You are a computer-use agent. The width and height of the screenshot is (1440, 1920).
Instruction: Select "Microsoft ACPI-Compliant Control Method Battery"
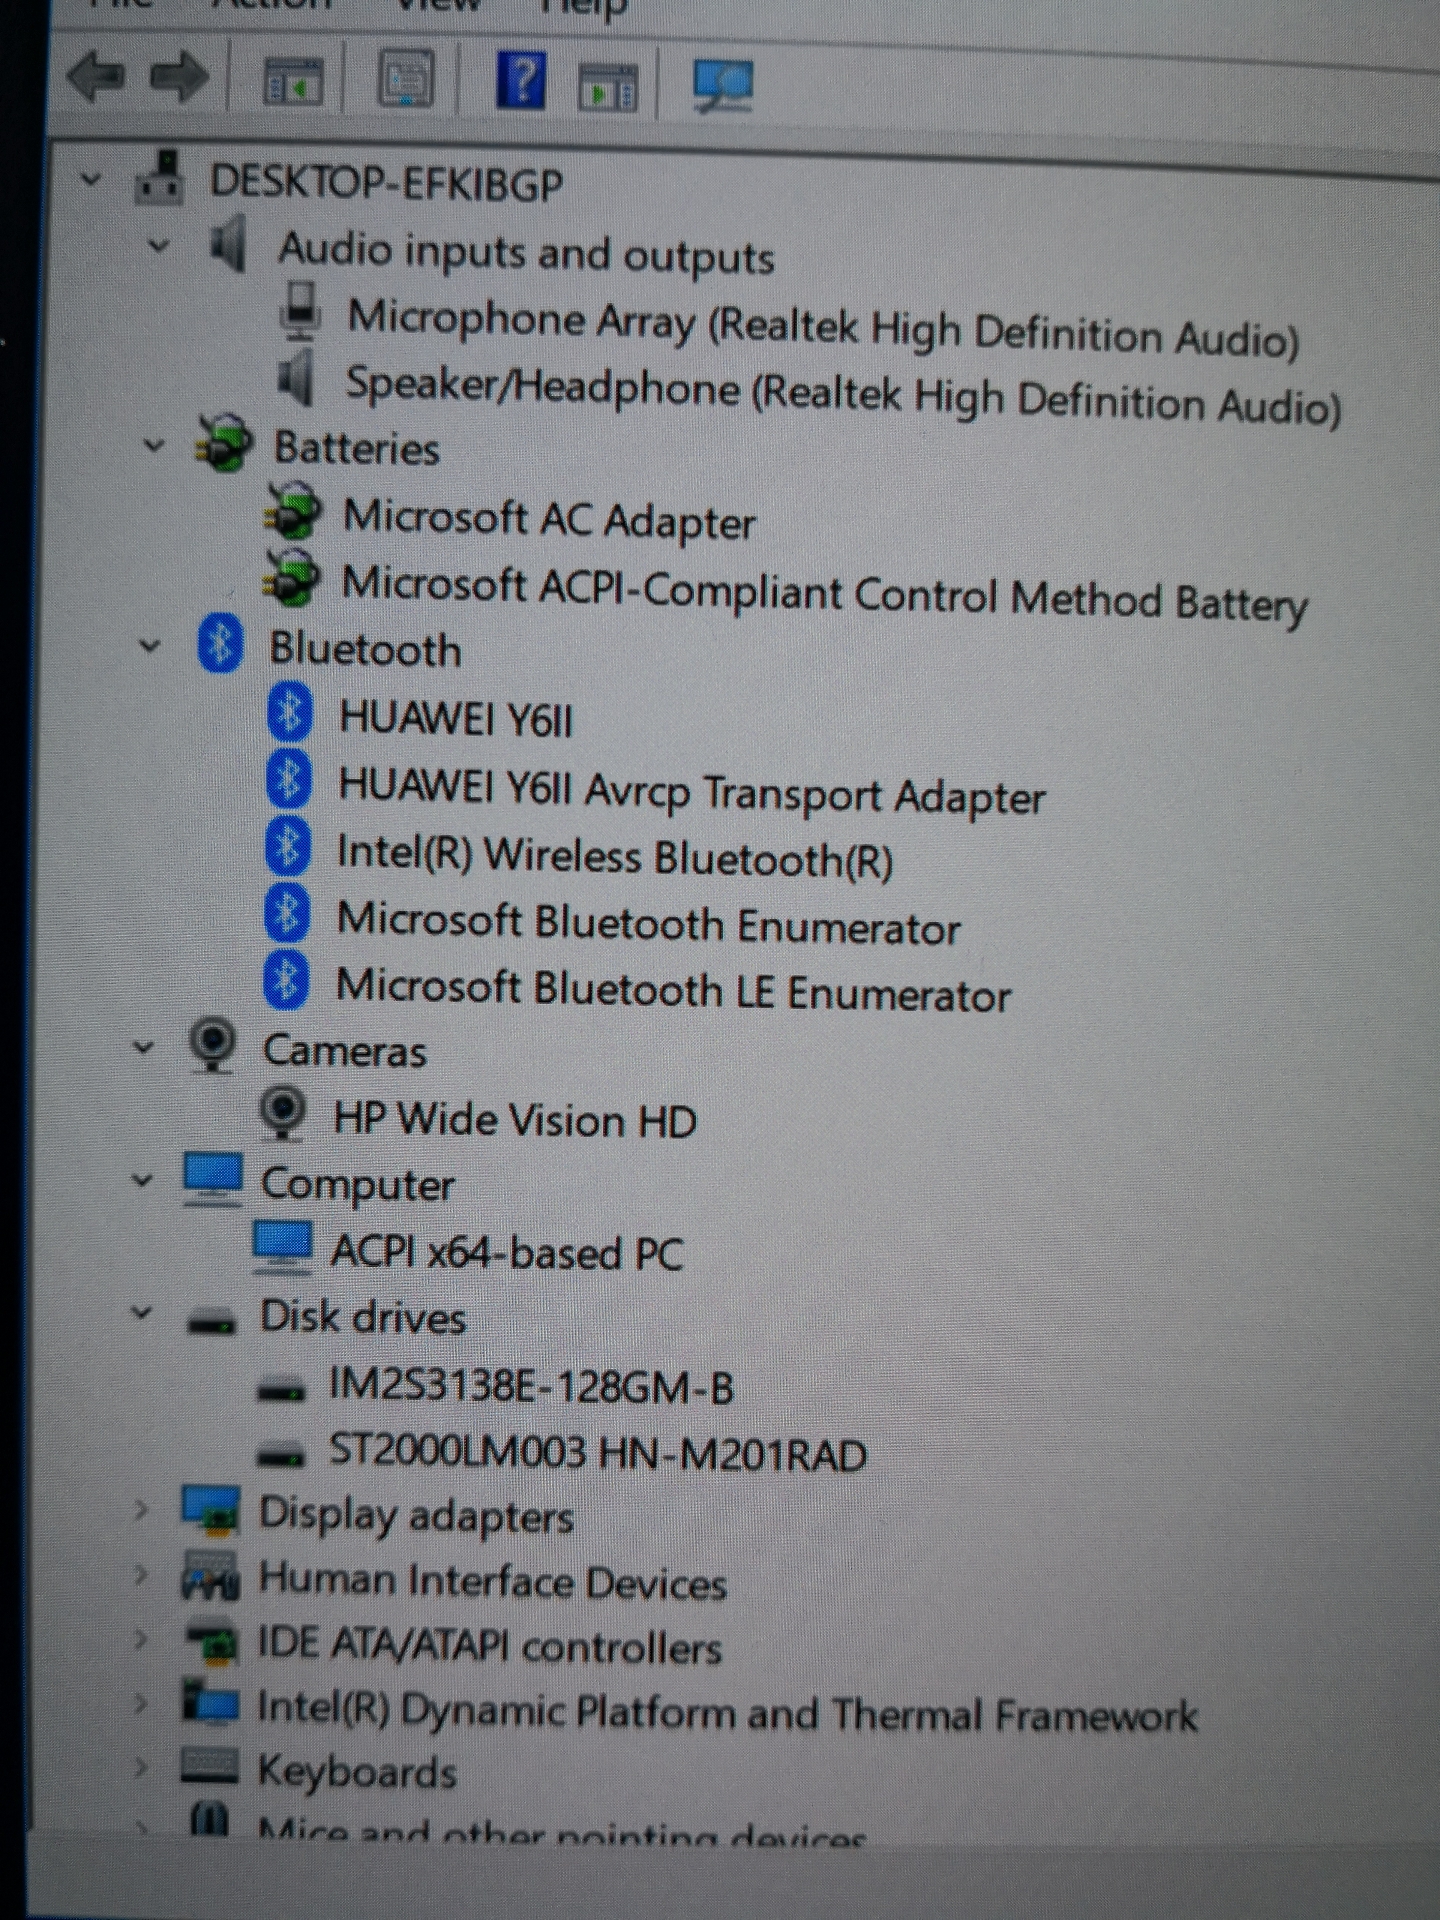pos(824,594)
